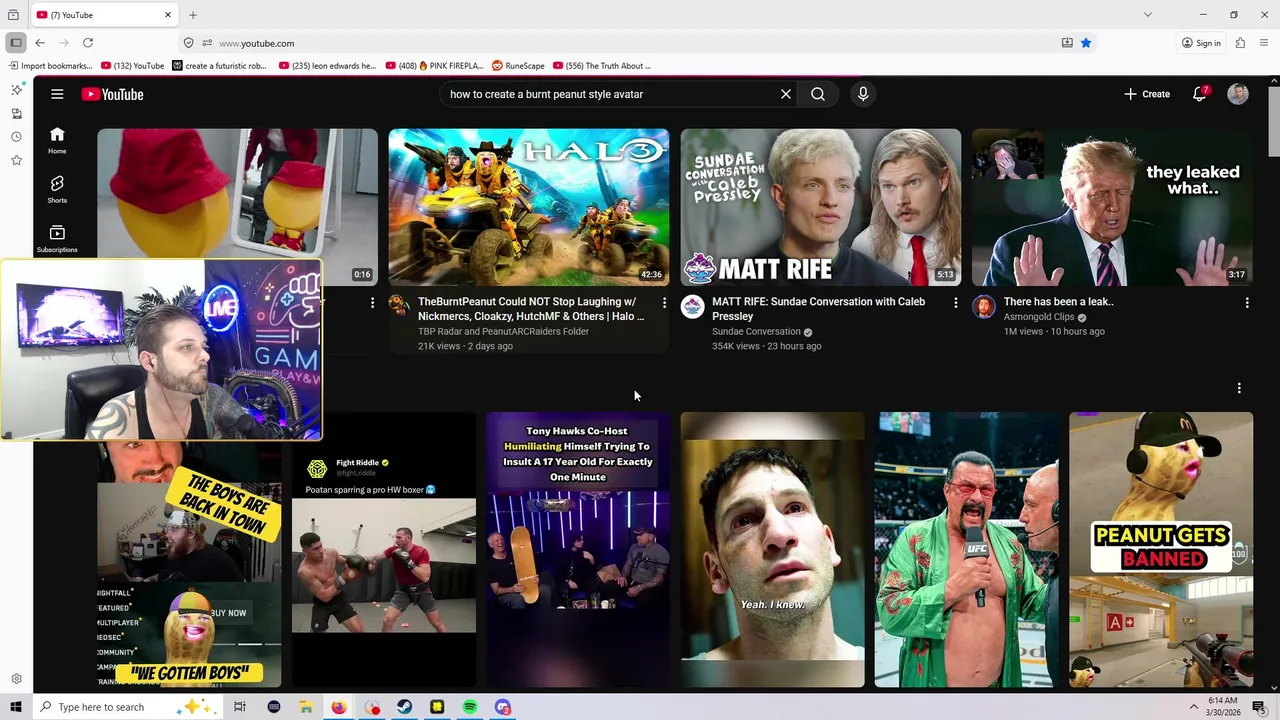Open File Explorer from the taskbar

(x=306, y=707)
